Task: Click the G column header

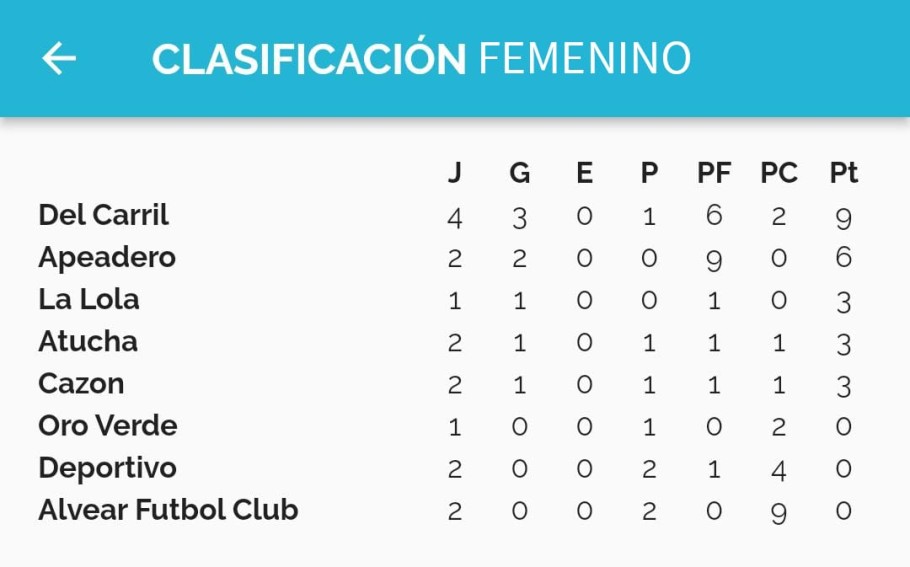Action: (x=519, y=173)
